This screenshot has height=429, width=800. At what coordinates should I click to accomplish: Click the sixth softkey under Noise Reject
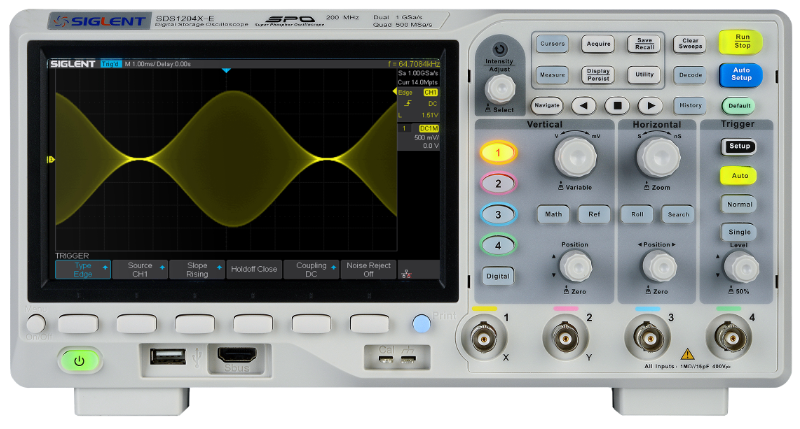pos(369,323)
